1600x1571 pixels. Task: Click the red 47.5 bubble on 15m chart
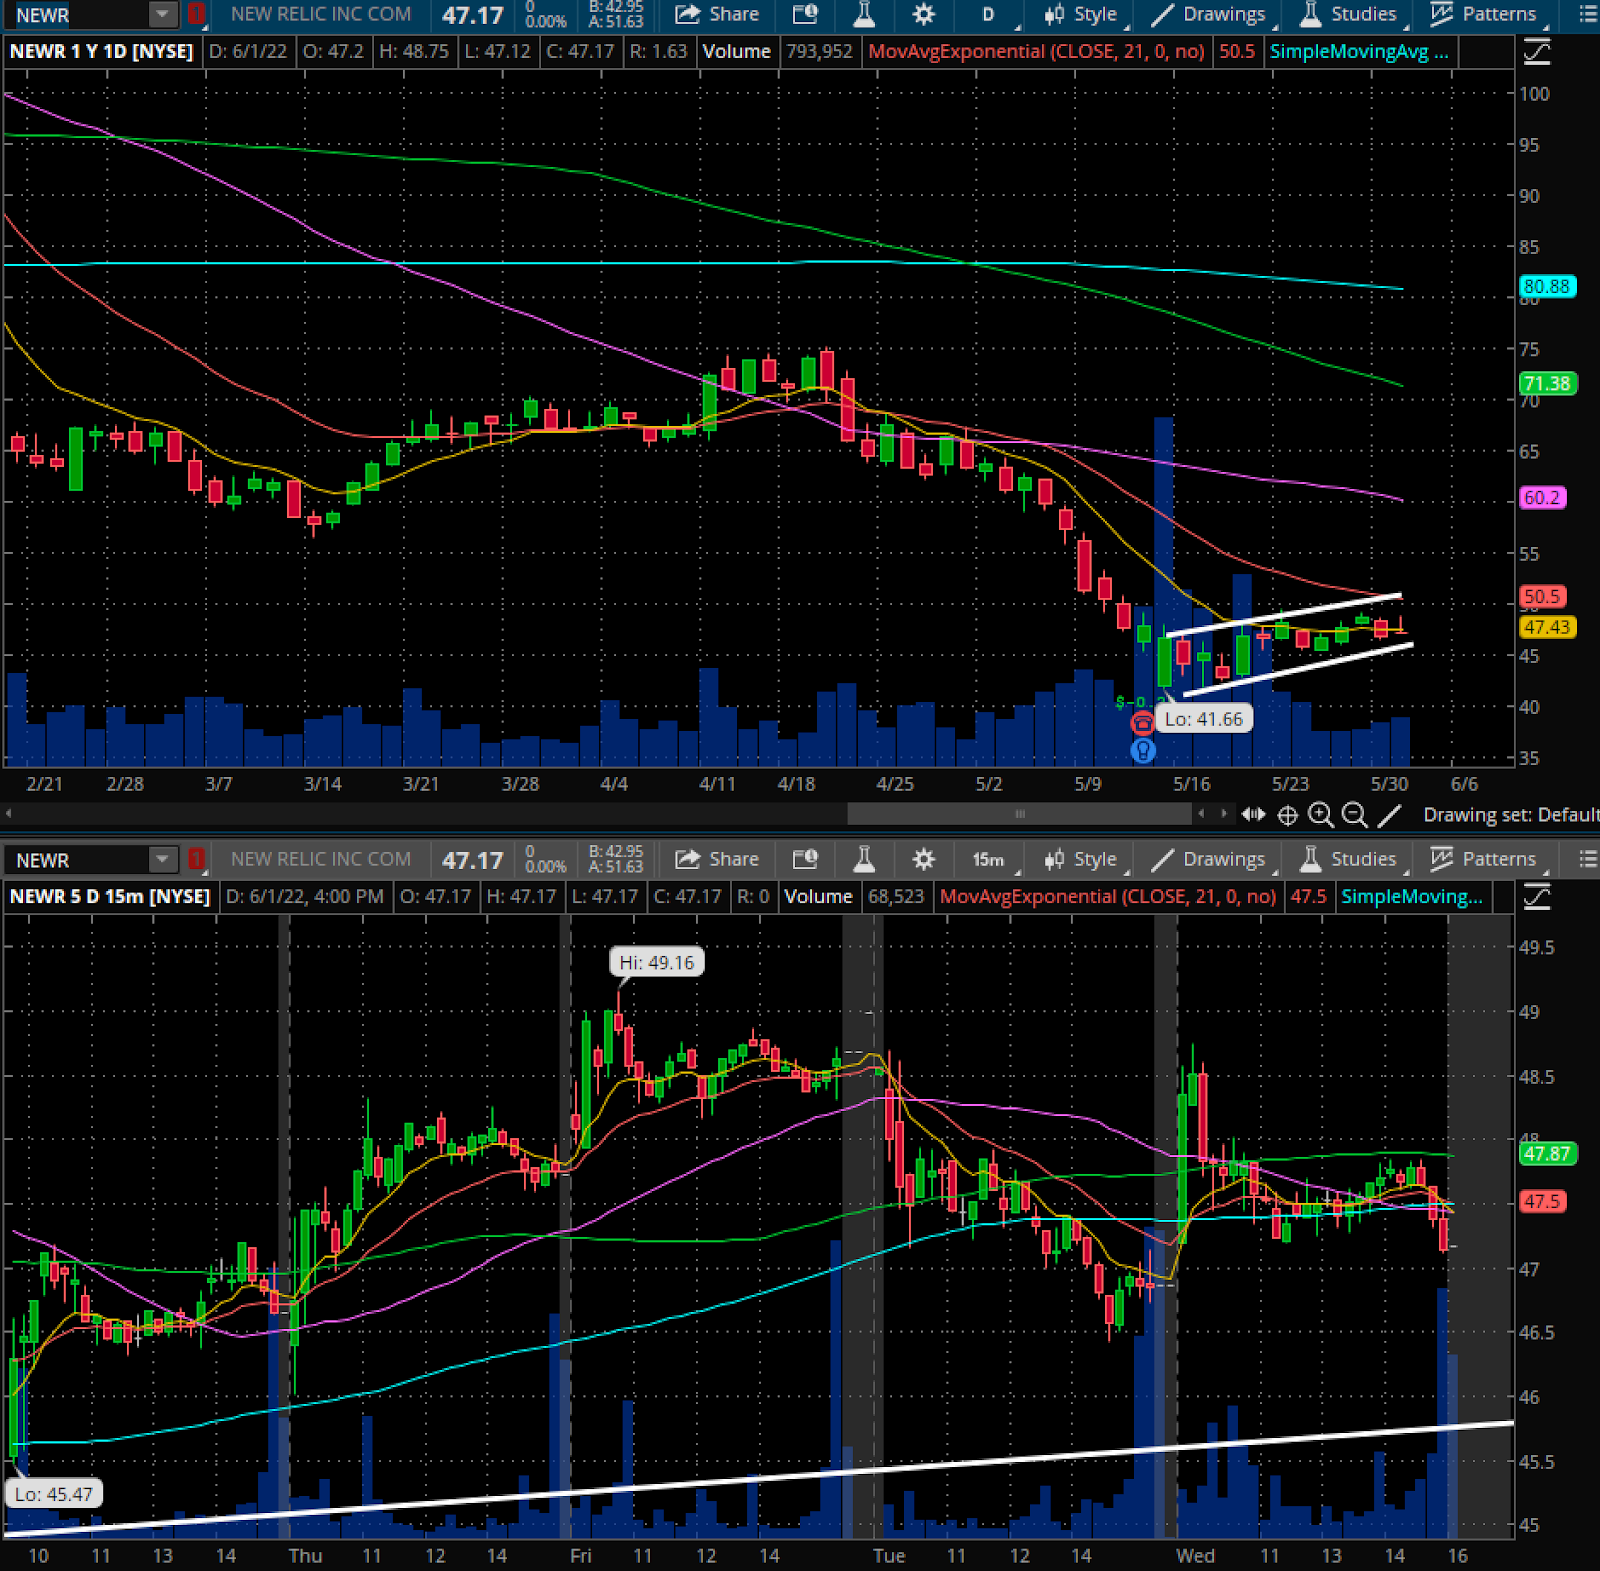click(1542, 1201)
